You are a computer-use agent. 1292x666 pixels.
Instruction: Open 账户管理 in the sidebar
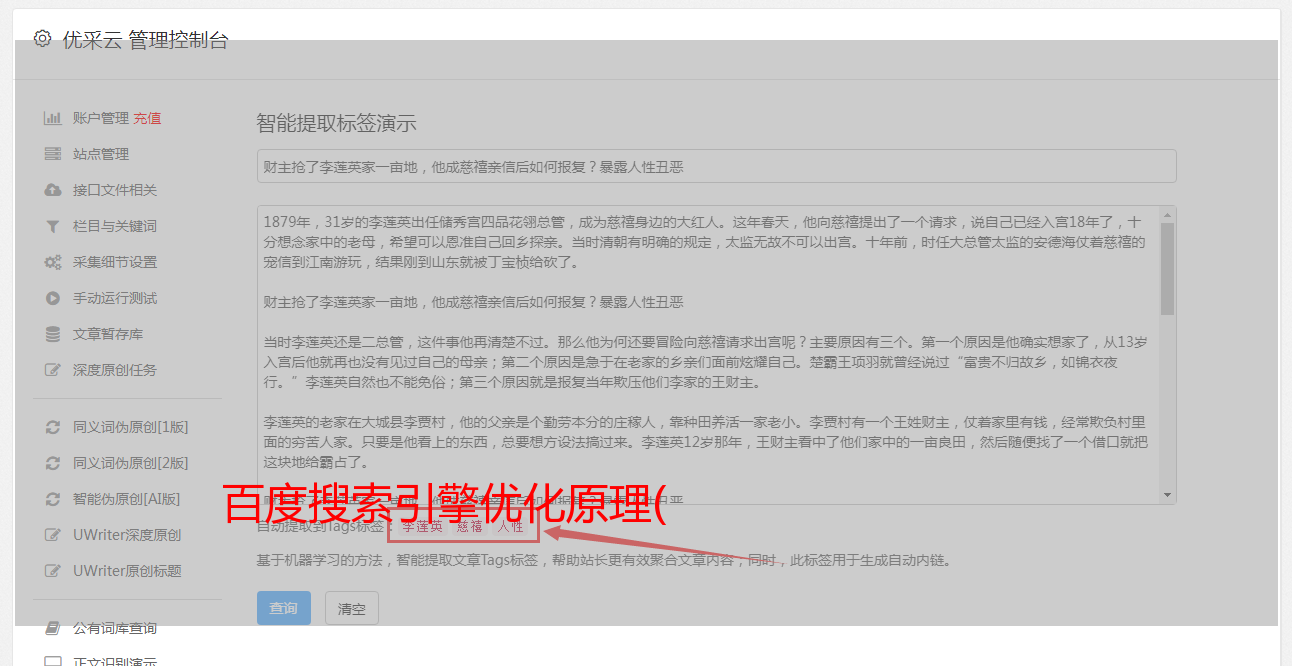click(x=100, y=118)
